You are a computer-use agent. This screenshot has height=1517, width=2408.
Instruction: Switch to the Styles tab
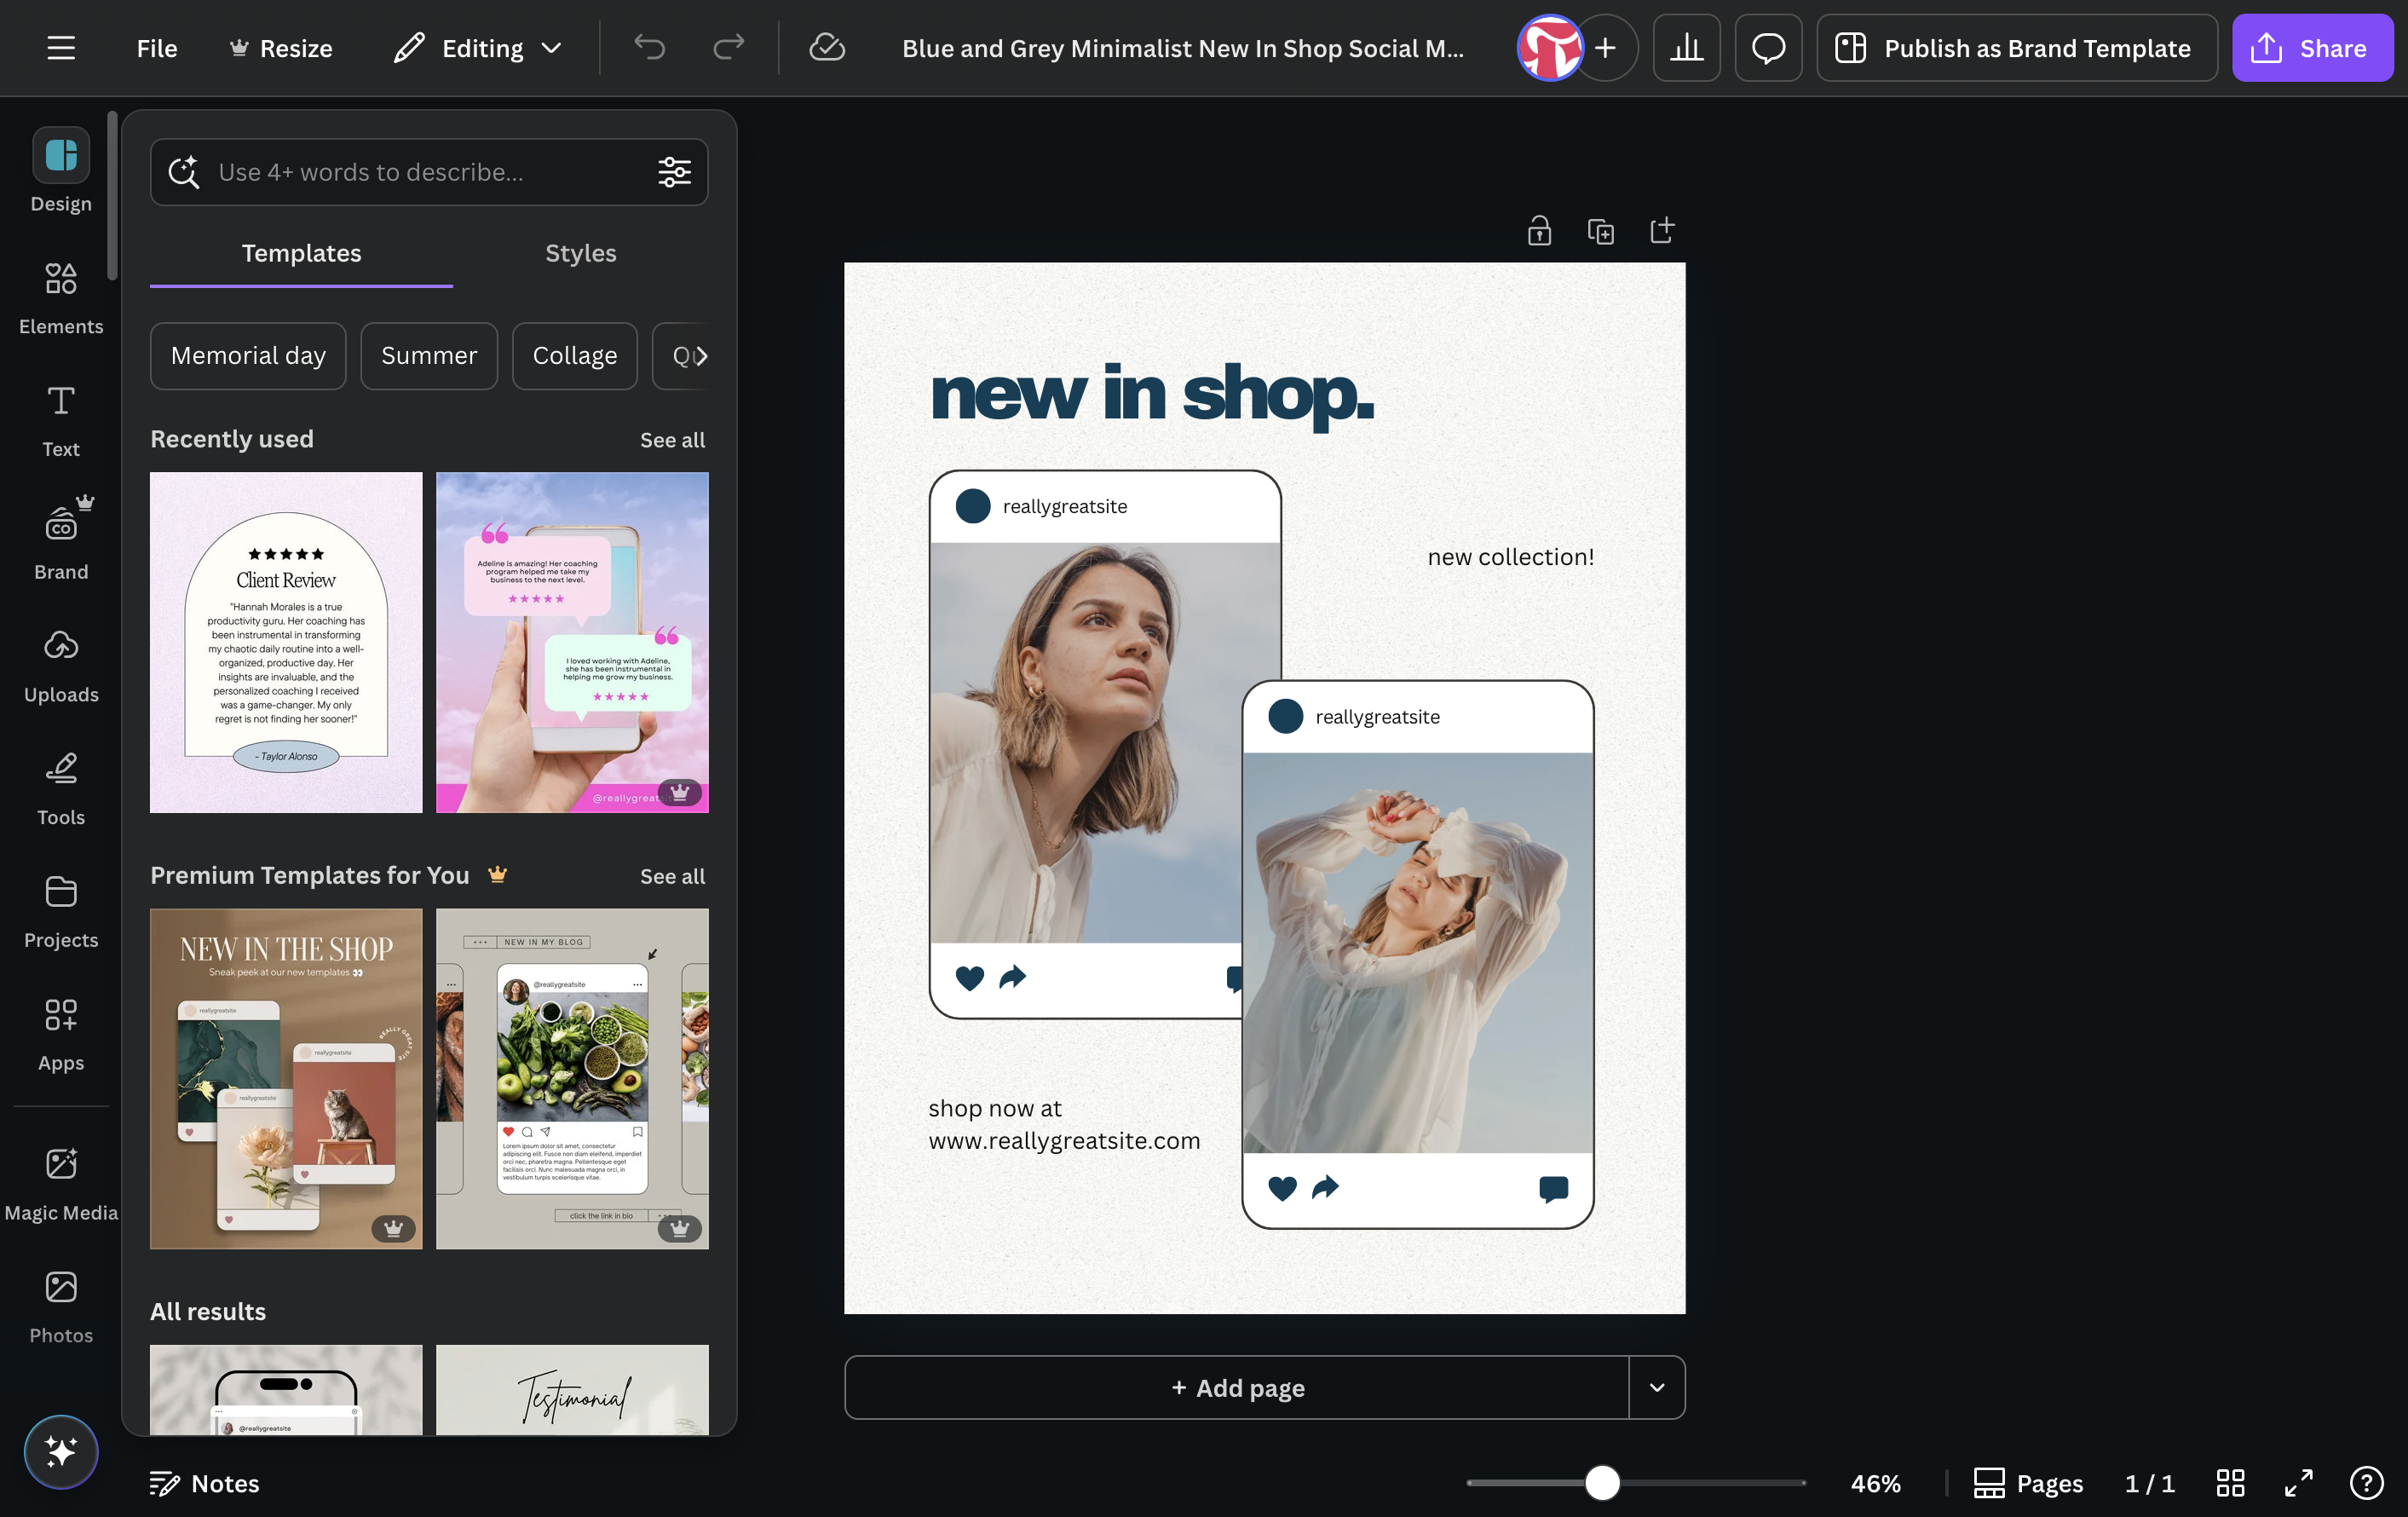click(581, 253)
